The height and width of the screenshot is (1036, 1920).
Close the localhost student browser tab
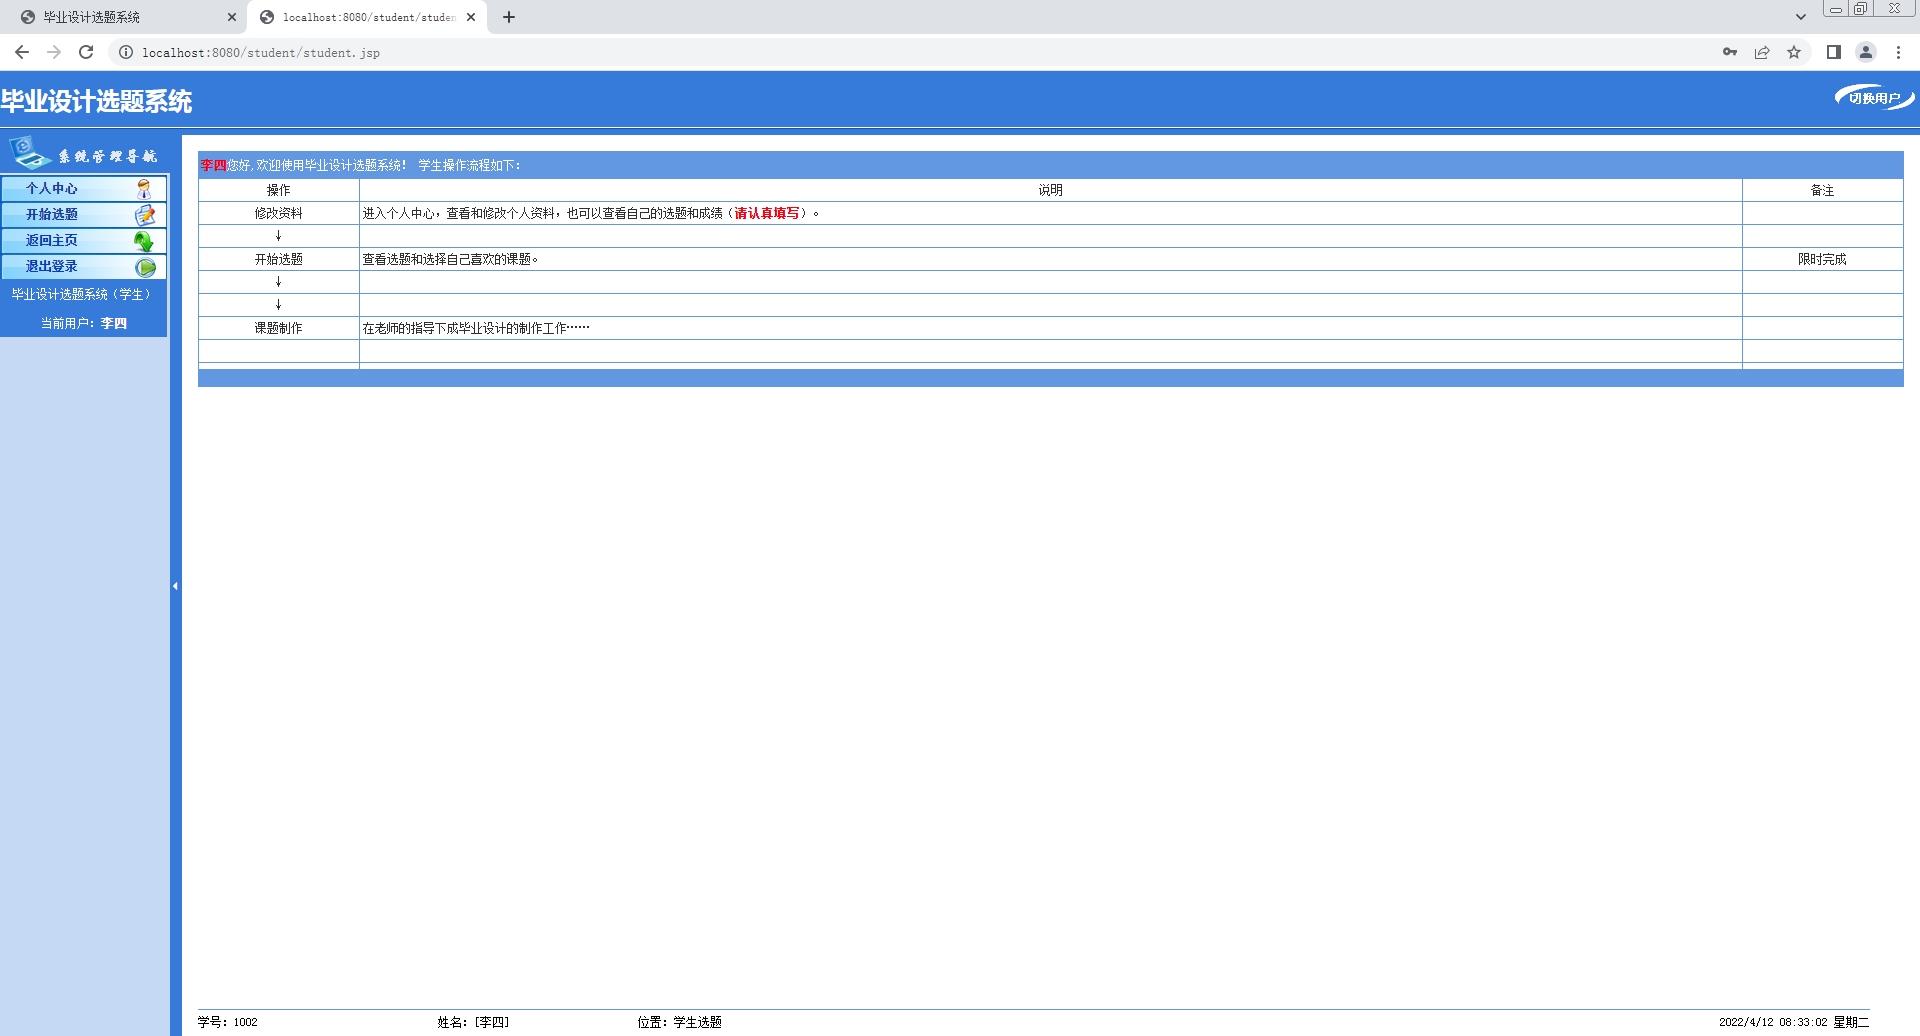(471, 17)
